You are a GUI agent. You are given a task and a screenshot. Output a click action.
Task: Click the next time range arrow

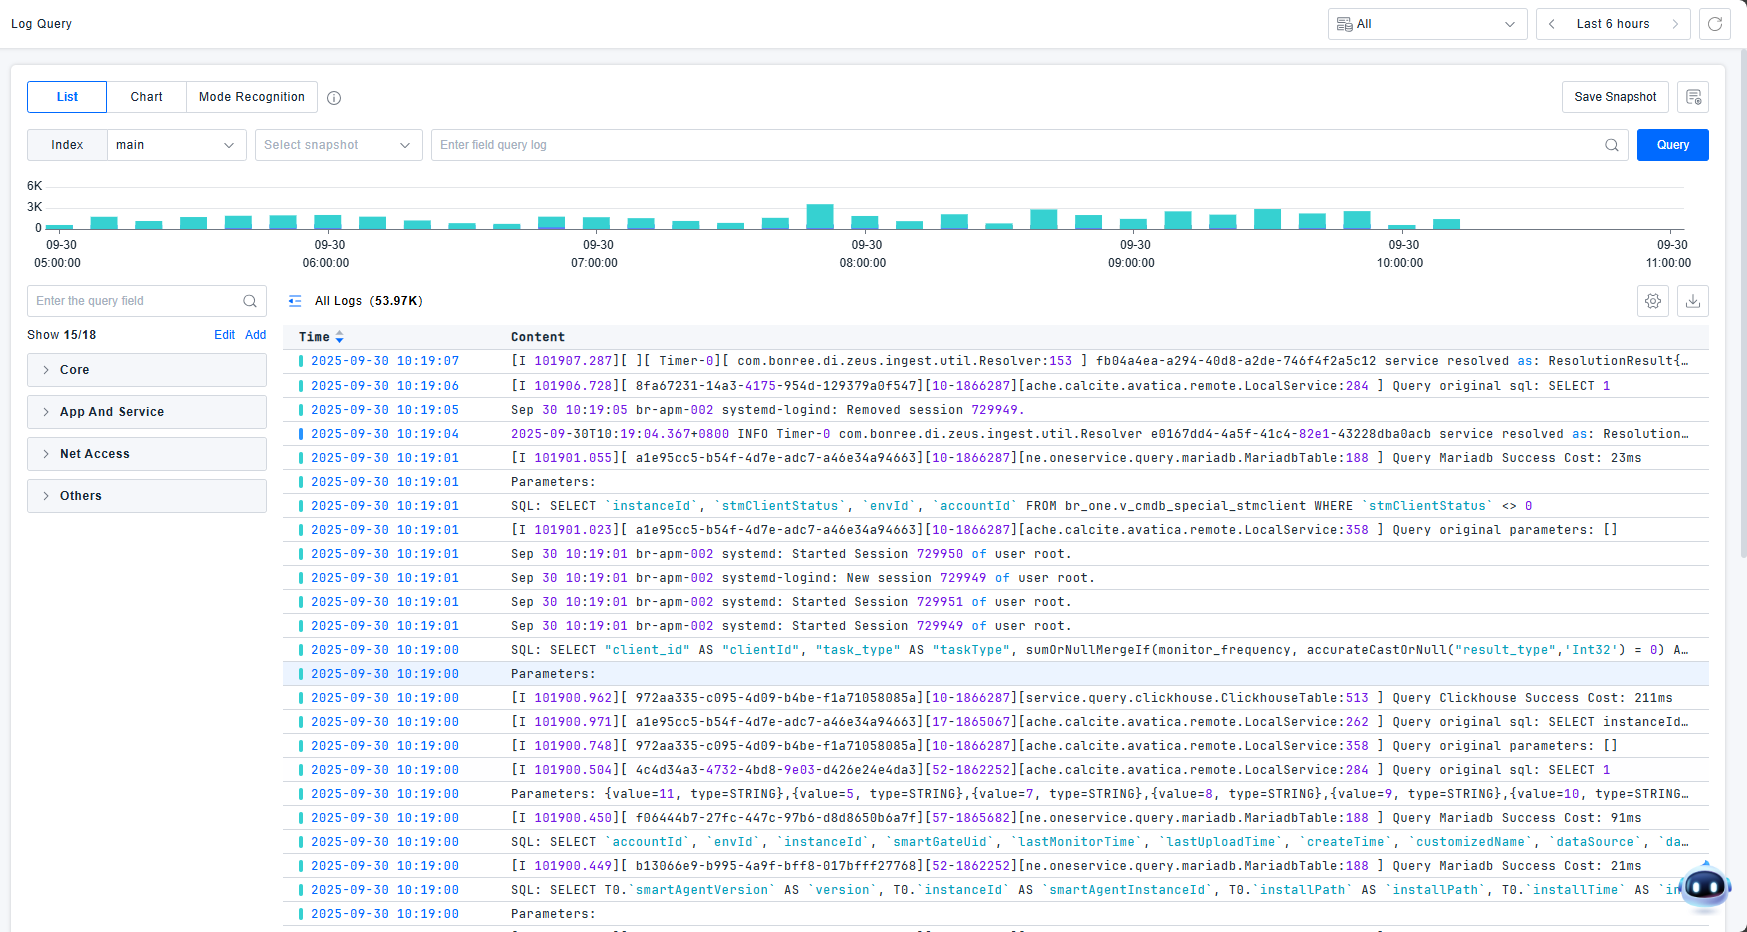click(1675, 24)
